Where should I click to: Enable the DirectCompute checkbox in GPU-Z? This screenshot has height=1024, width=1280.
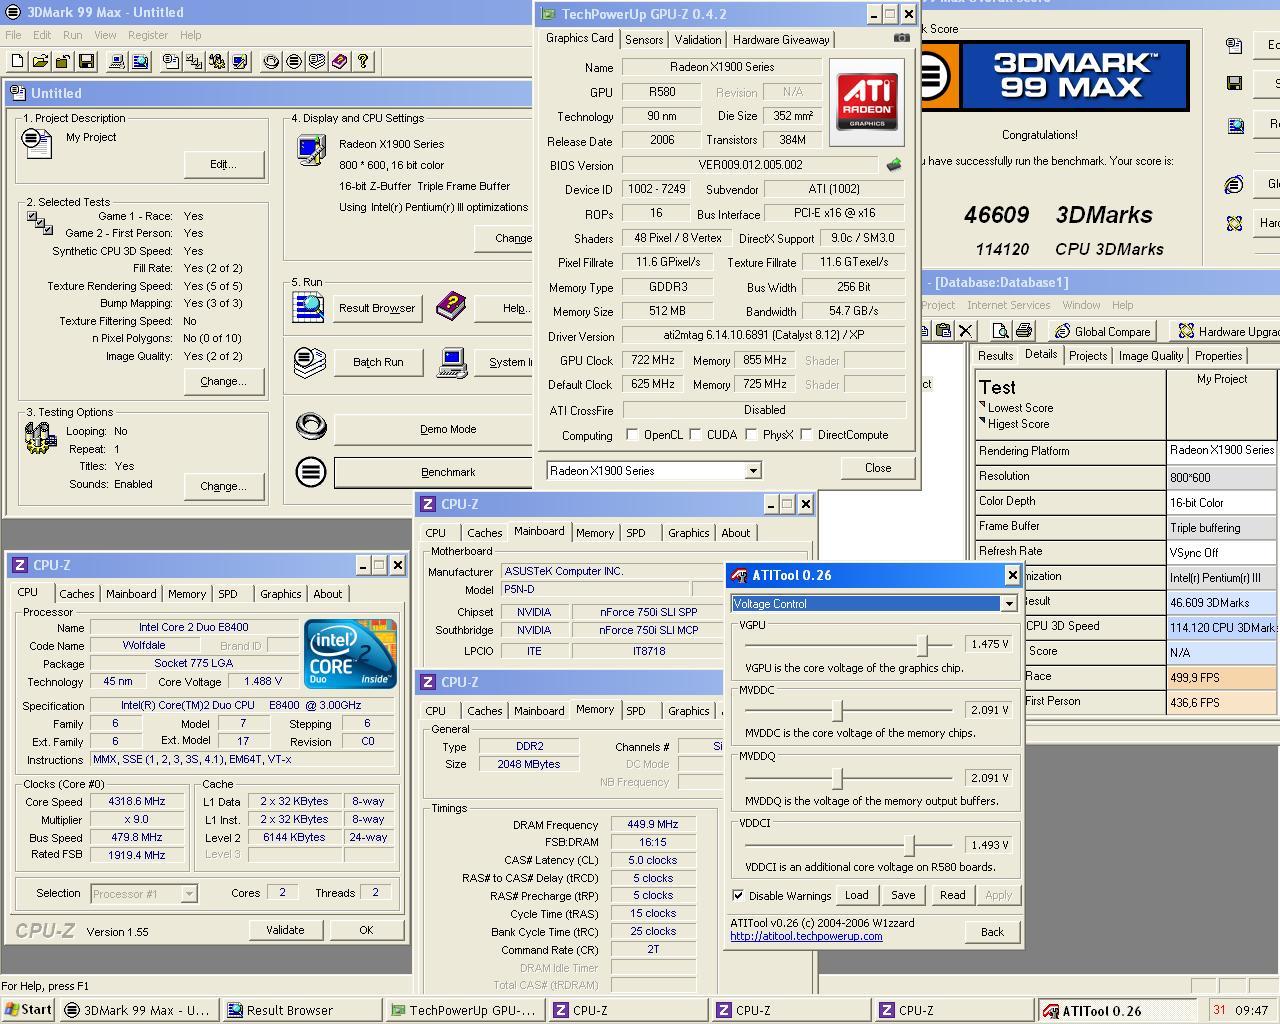tap(806, 435)
